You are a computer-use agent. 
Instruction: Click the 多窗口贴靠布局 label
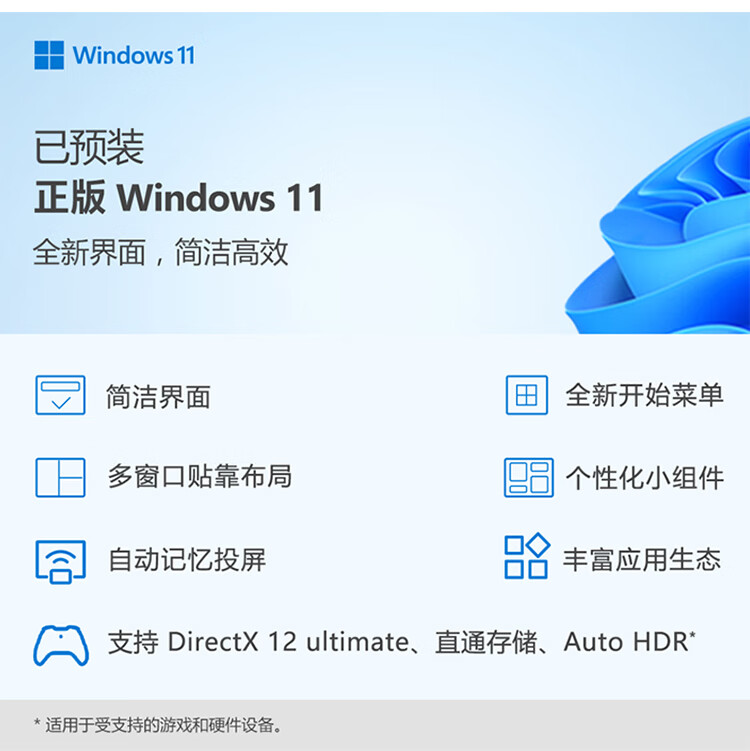(x=200, y=476)
